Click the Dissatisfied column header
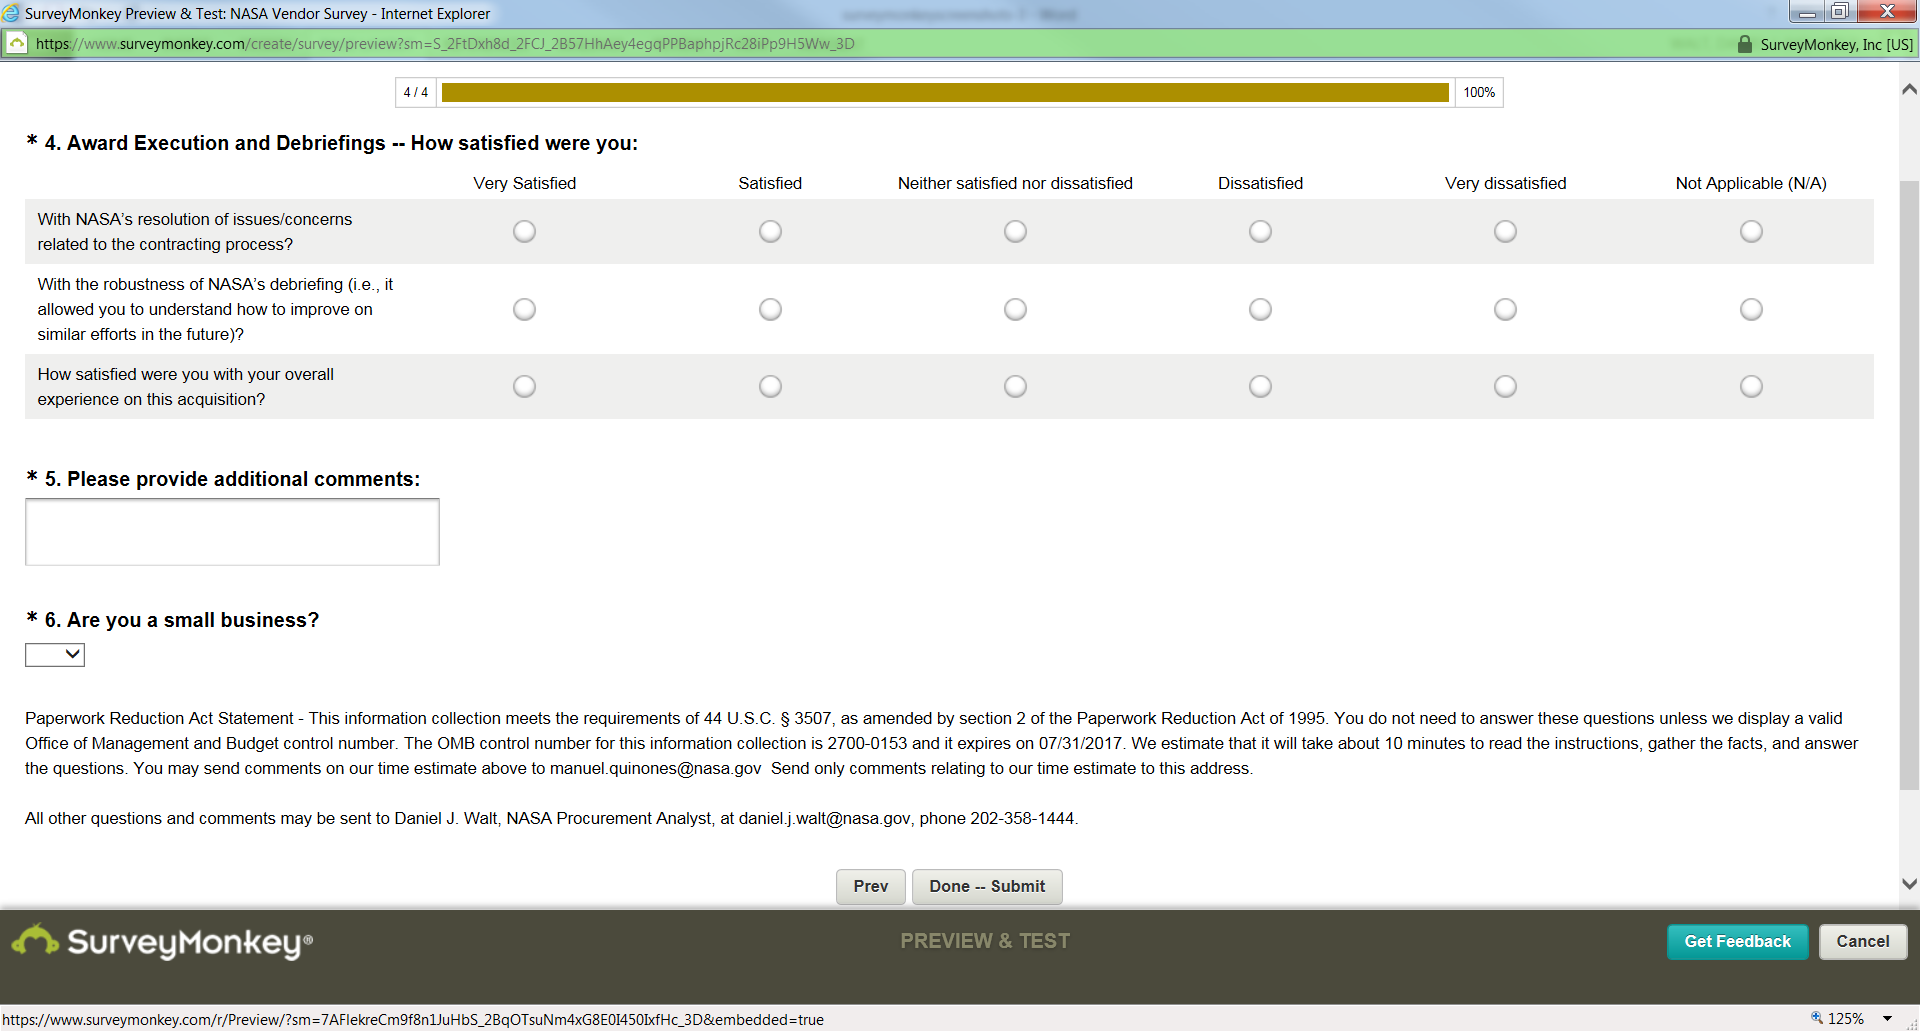This screenshot has width=1920, height=1032. (1260, 183)
